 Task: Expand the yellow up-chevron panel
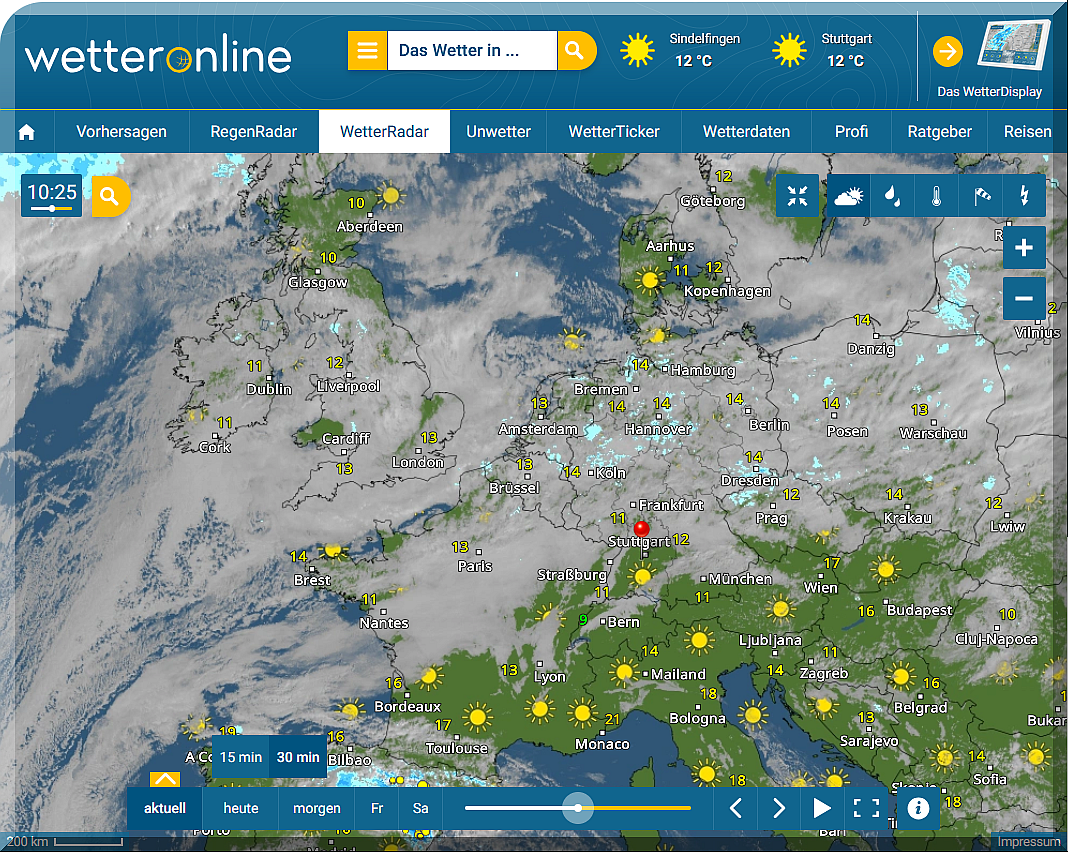click(x=165, y=779)
